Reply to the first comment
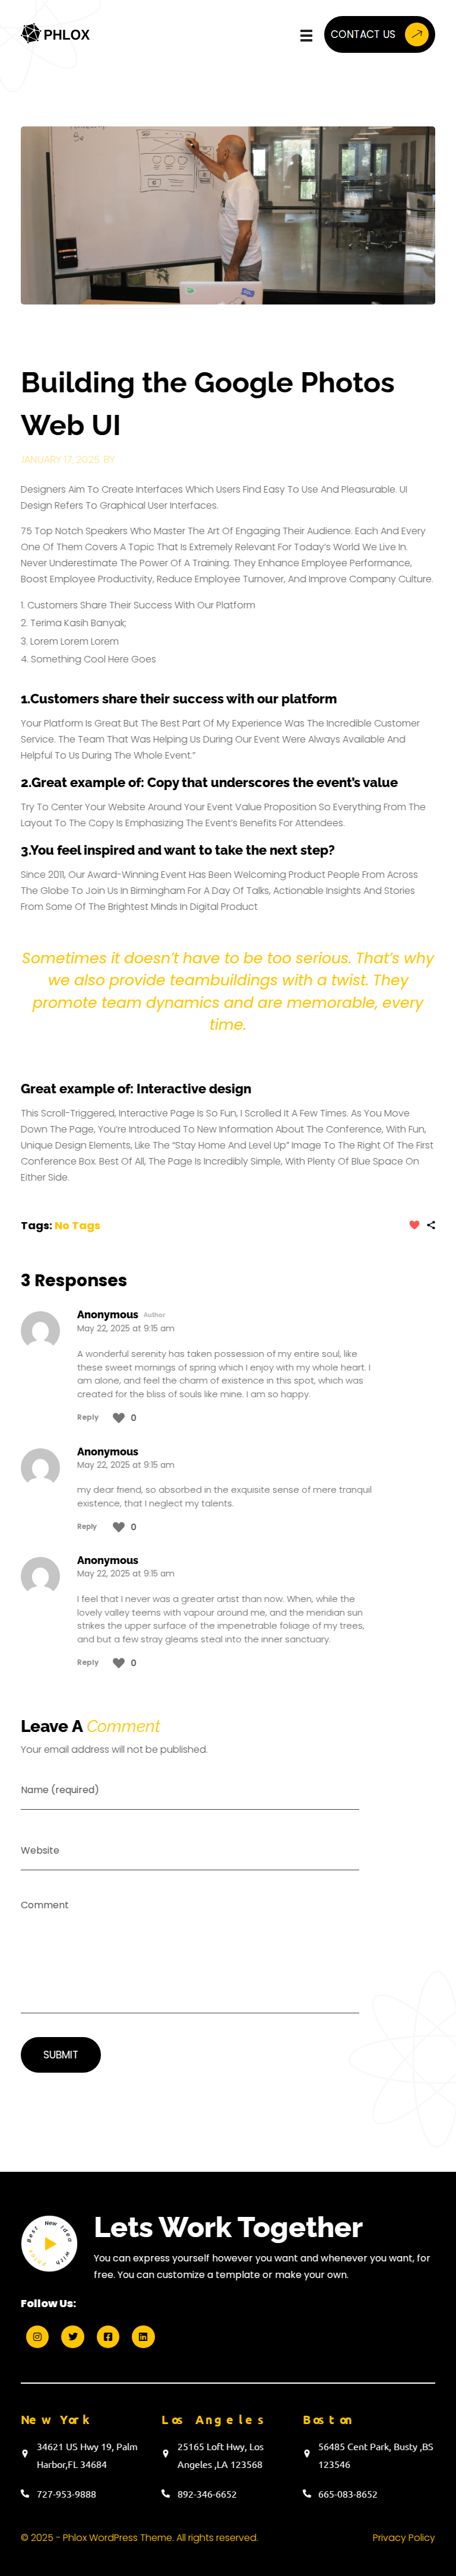 88,1418
